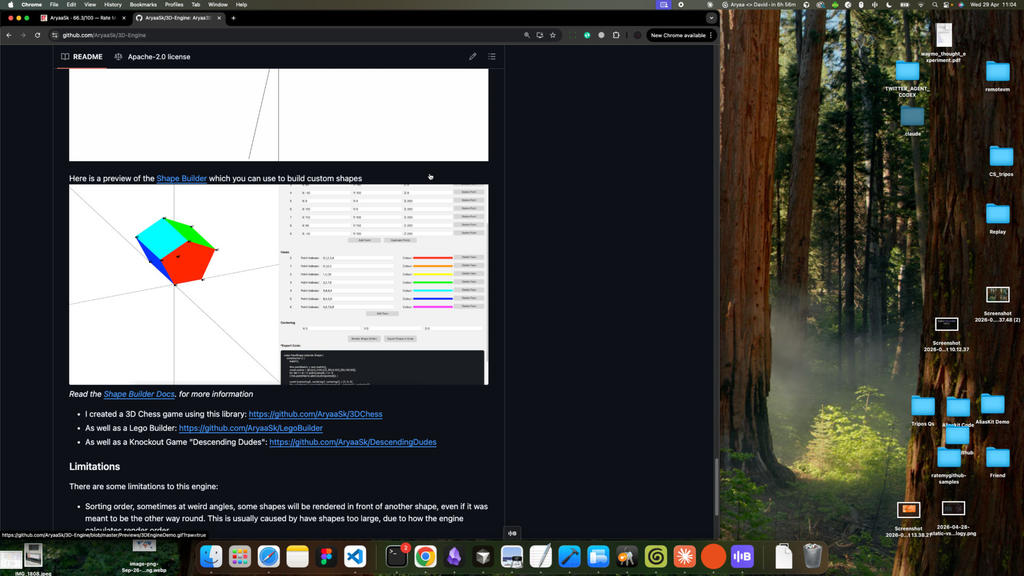
Task: Launch Safari from the Dock
Action: pos(268,556)
